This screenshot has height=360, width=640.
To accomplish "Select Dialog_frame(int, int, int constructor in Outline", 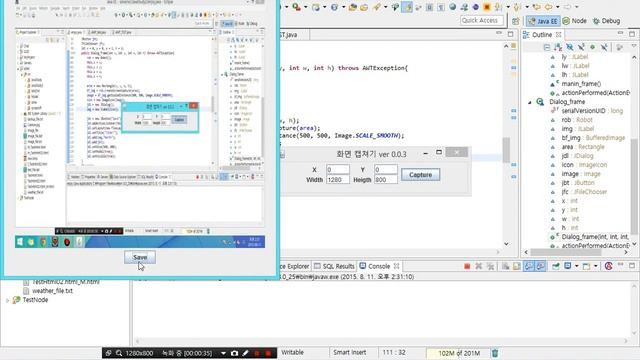I will (590, 237).
